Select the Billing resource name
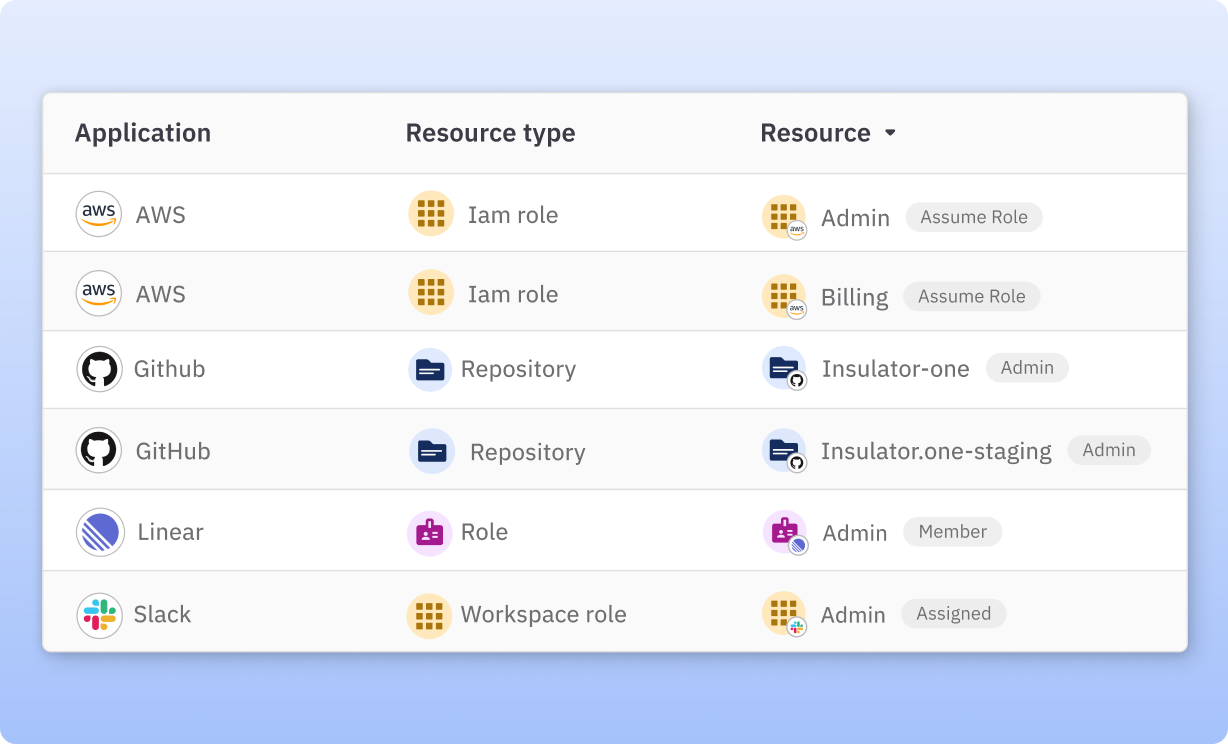The height and width of the screenshot is (744, 1228). tap(854, 297)
